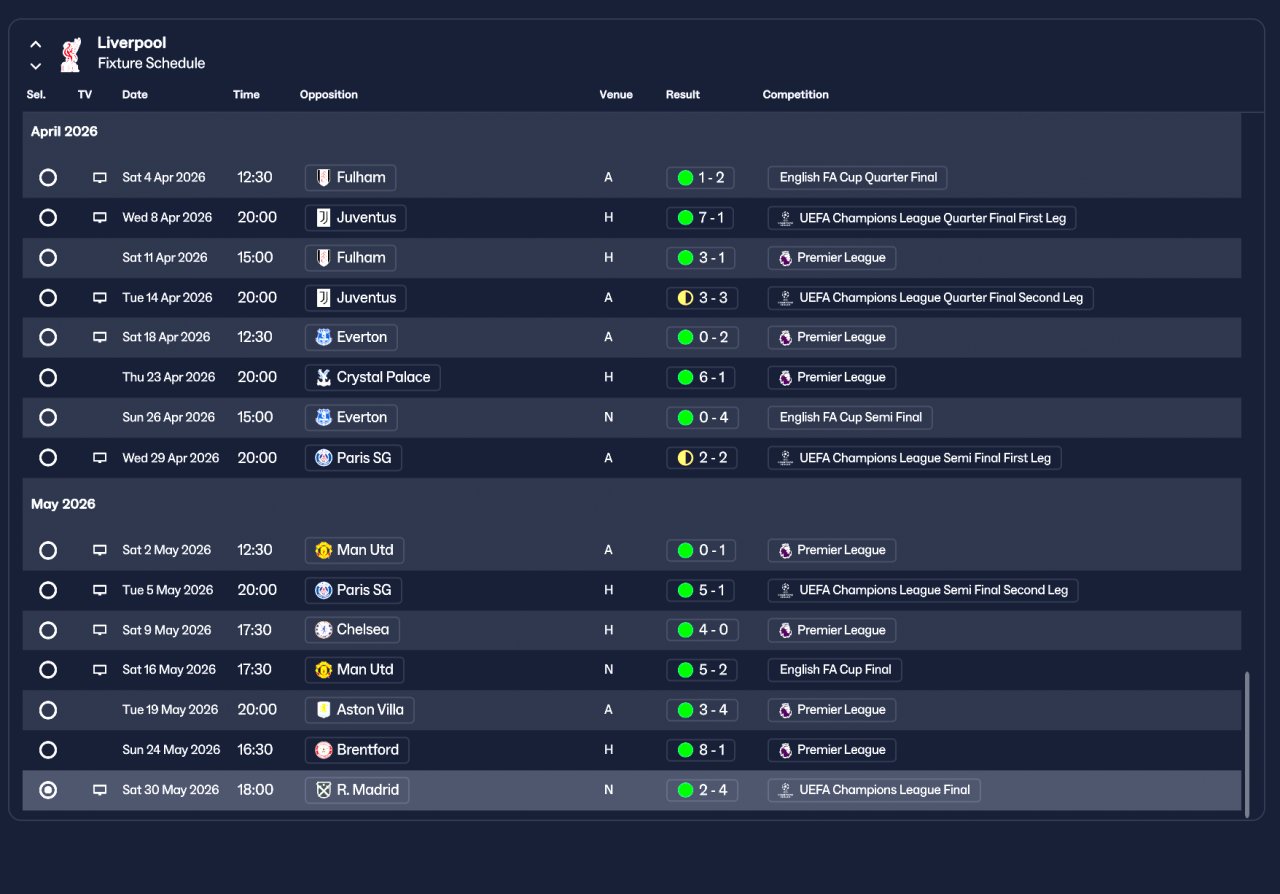Click the Juventus badge on 8 Apr fixture
Viewport: 1280px width, 894px height.
[x=323, y=218]
